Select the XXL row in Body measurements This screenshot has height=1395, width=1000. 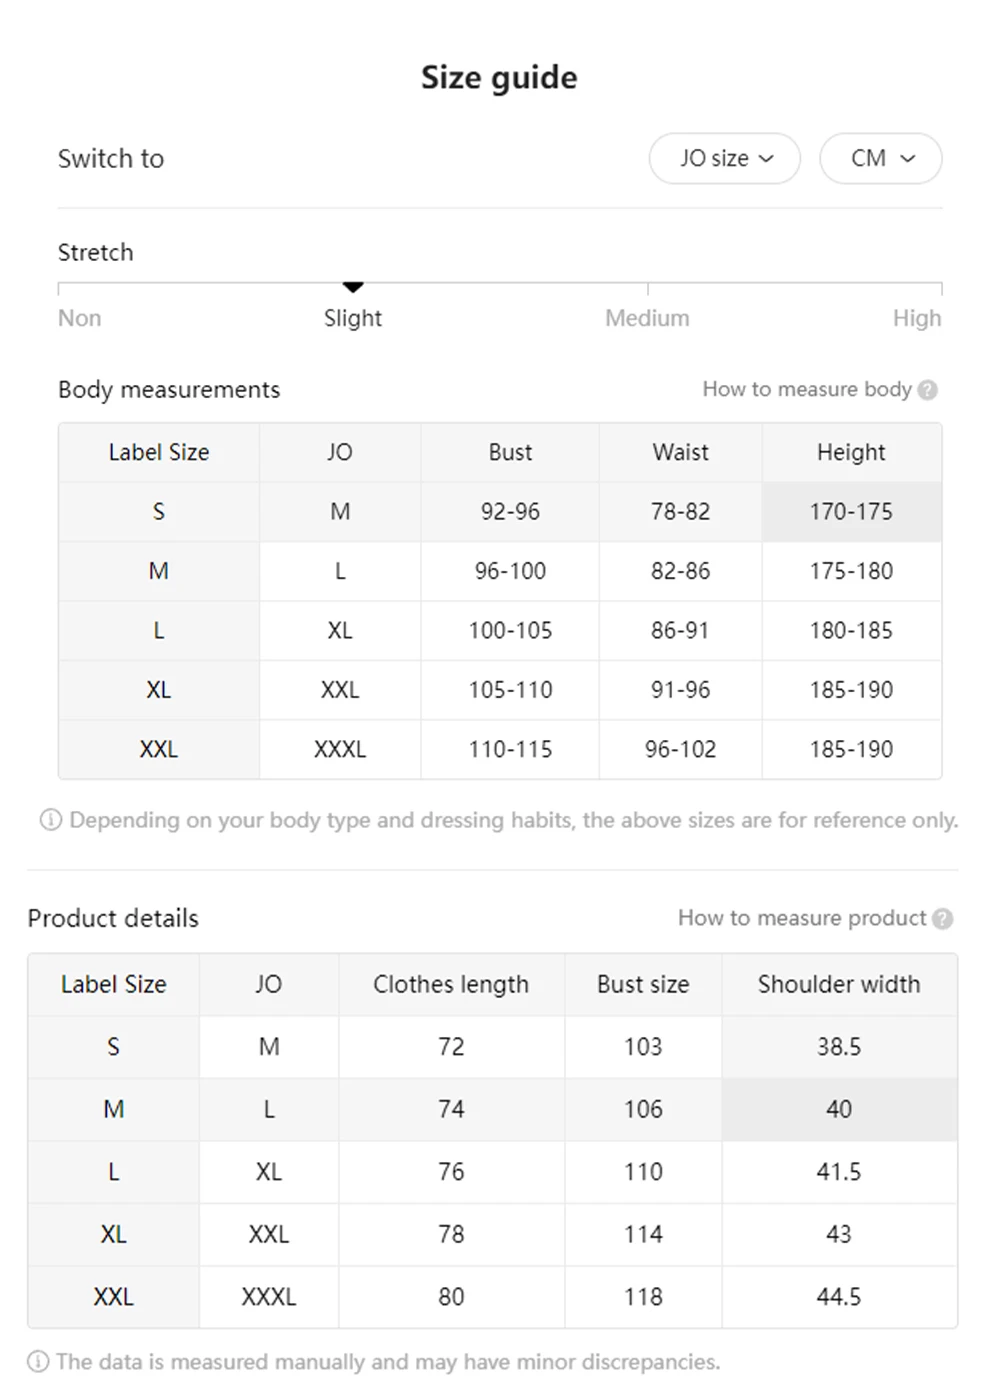click(x=500, y=749)
